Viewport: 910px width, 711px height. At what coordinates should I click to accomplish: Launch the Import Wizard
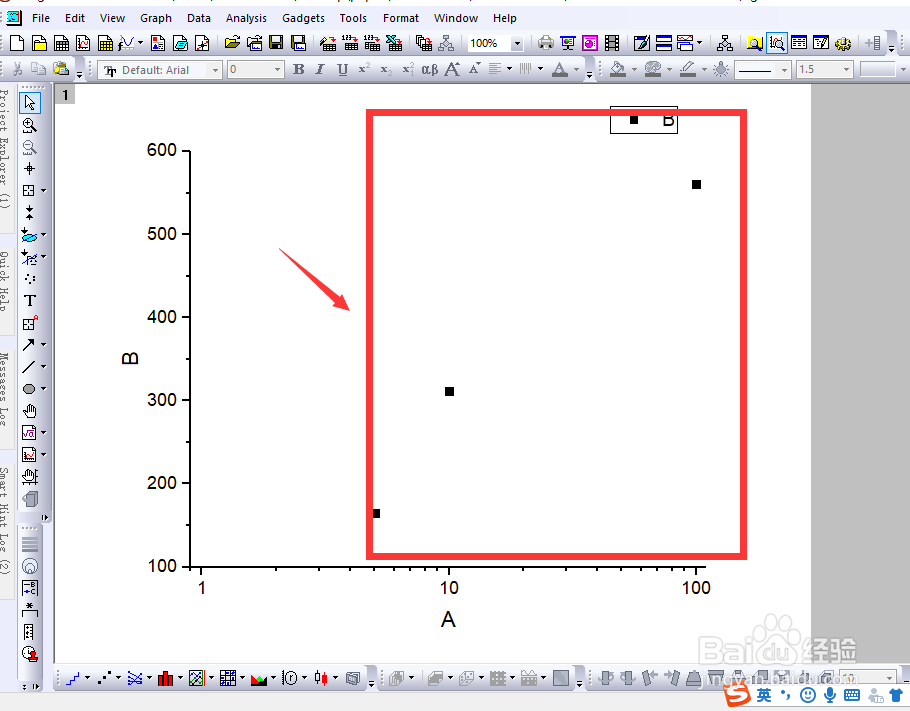click(x=328, y=43)
